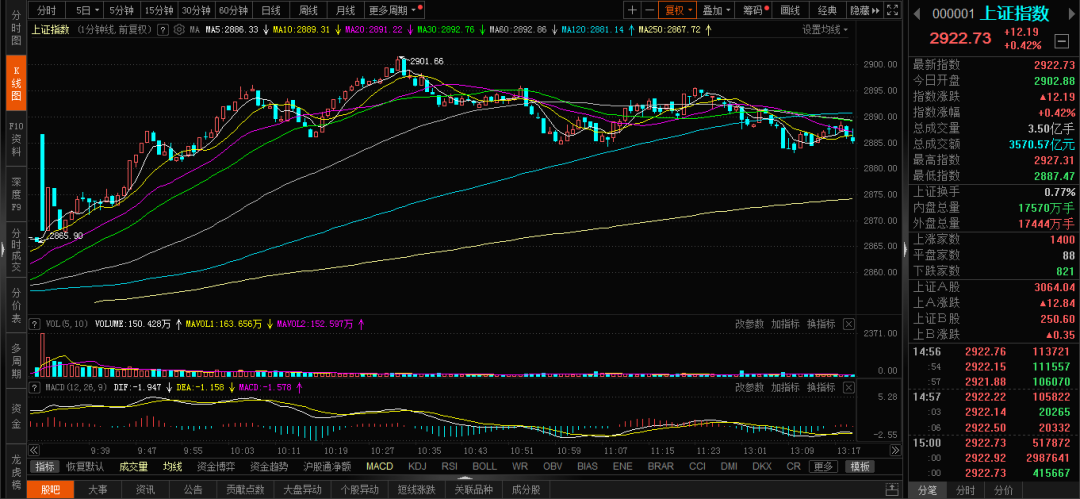Click 换指标 in MACD panel

pos(821,387)
